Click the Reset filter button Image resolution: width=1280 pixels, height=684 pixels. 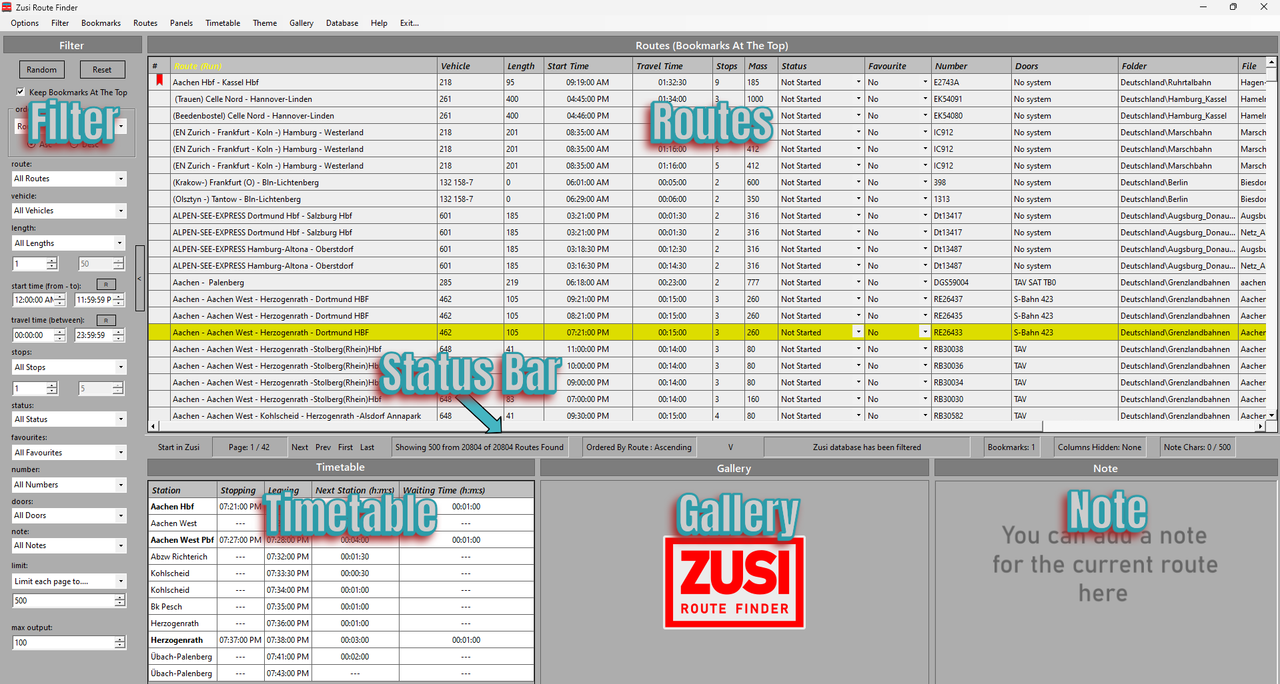(x=102, y=70)
